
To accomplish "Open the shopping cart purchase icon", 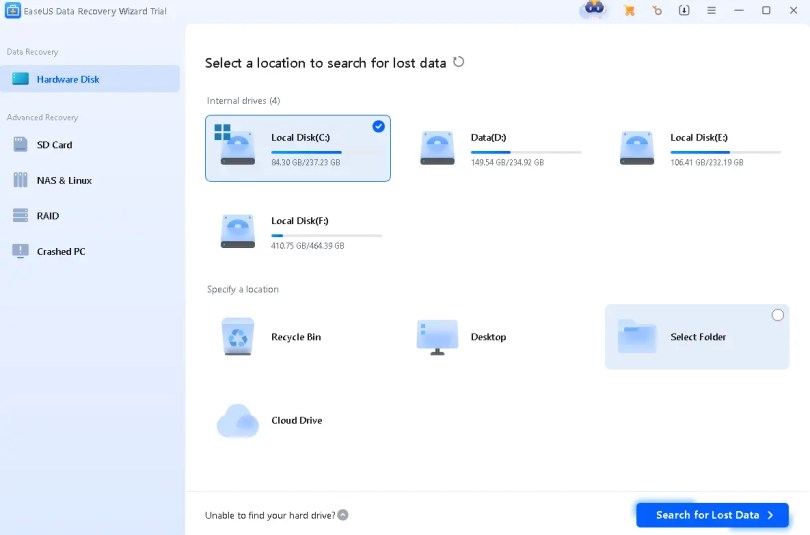I will 629,10.
